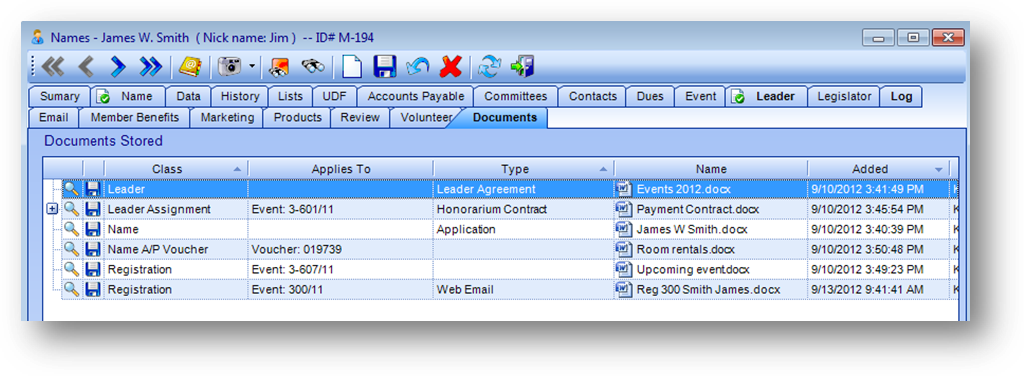Open the Leader tab
The height and width of the screenshot is (376, 1024).
pyautogui.click(x=767, y=97)
